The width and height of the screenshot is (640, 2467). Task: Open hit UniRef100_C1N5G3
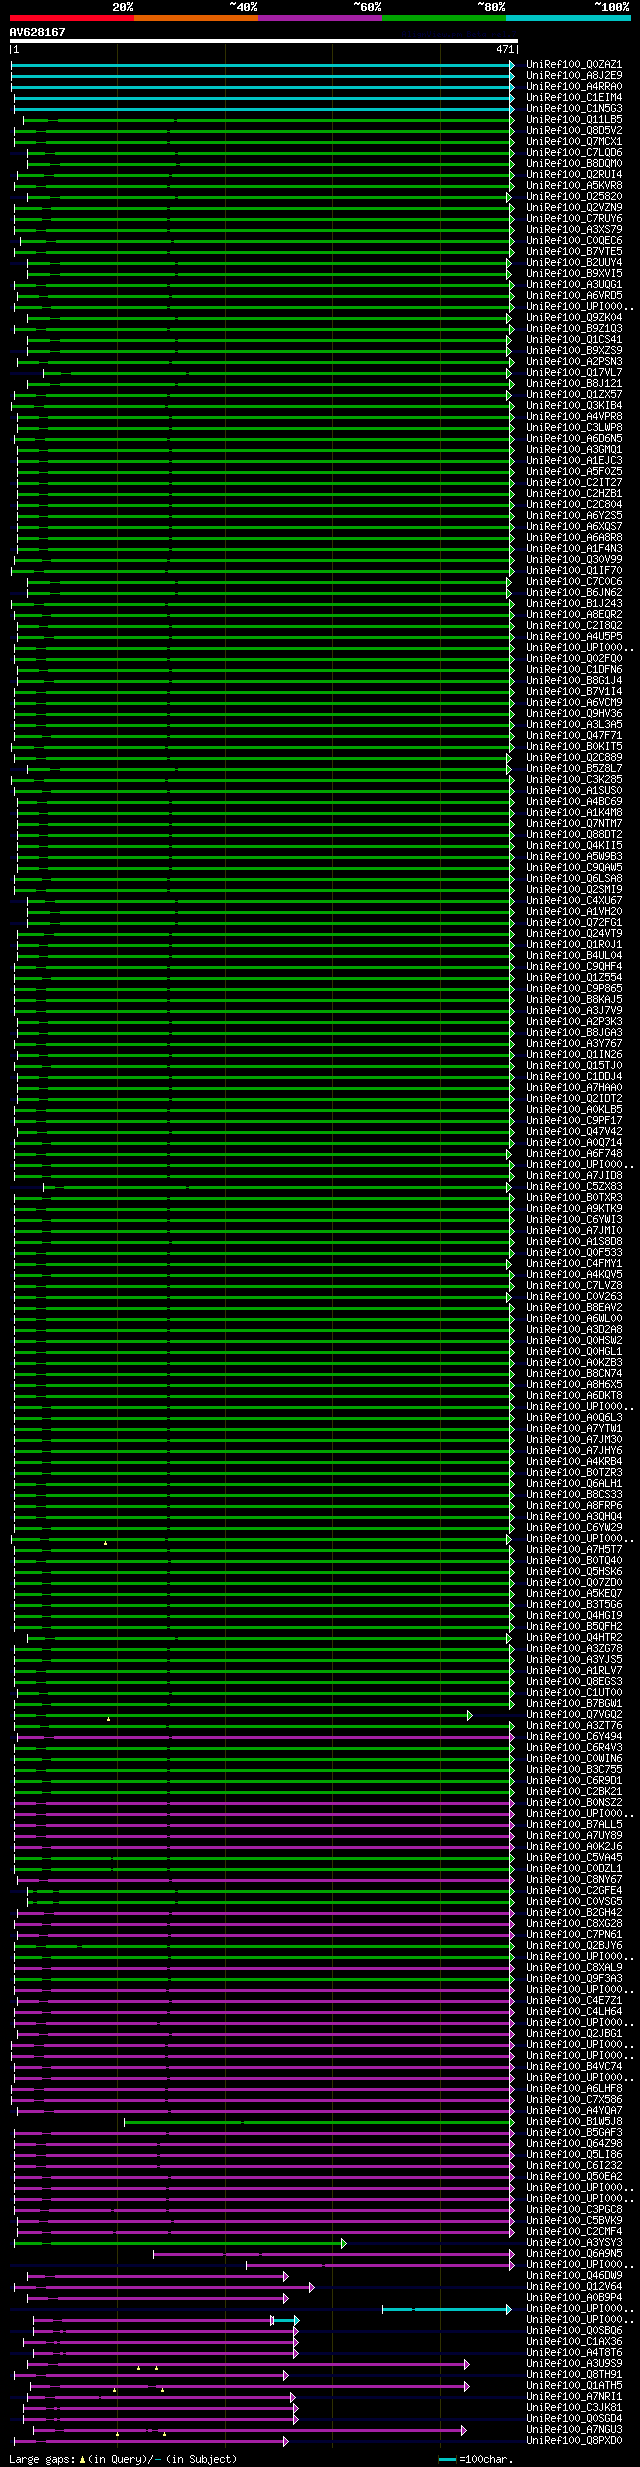click(574, 109)
